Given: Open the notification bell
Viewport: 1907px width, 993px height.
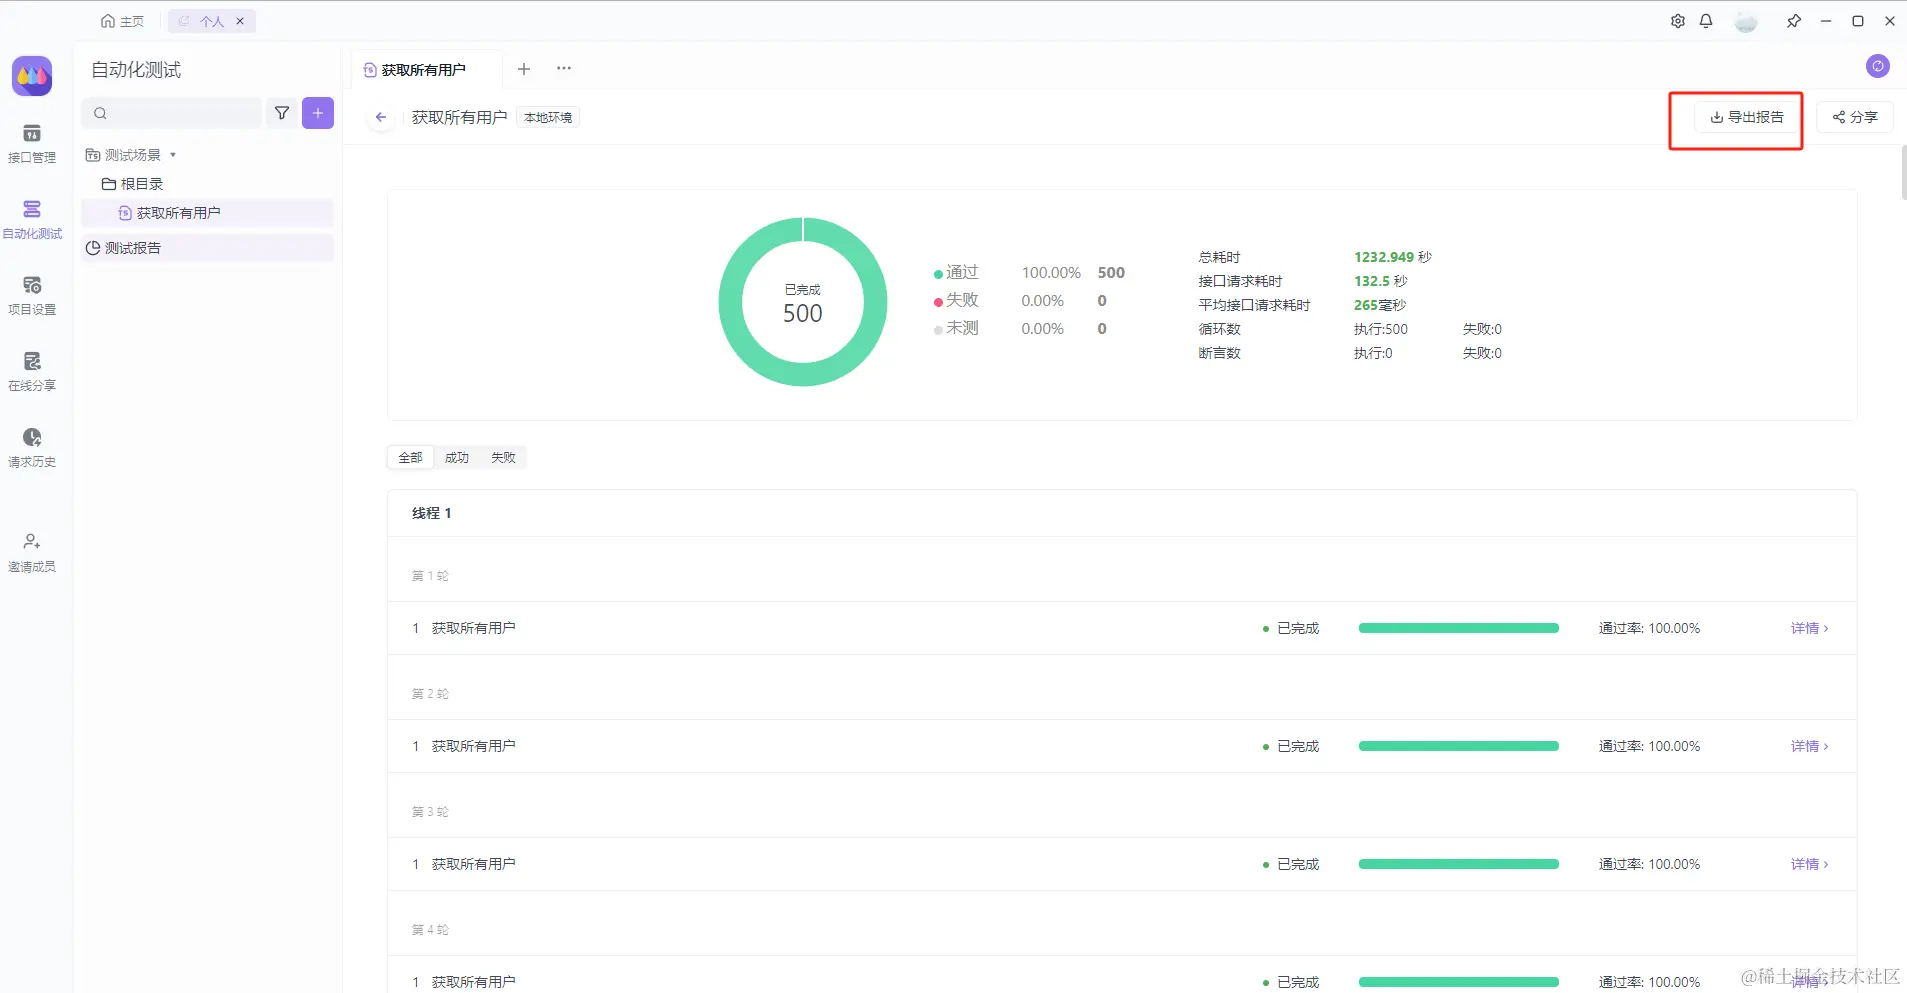Looking at the screenshot, I should pyautogui.click(x=1706, y=21).
